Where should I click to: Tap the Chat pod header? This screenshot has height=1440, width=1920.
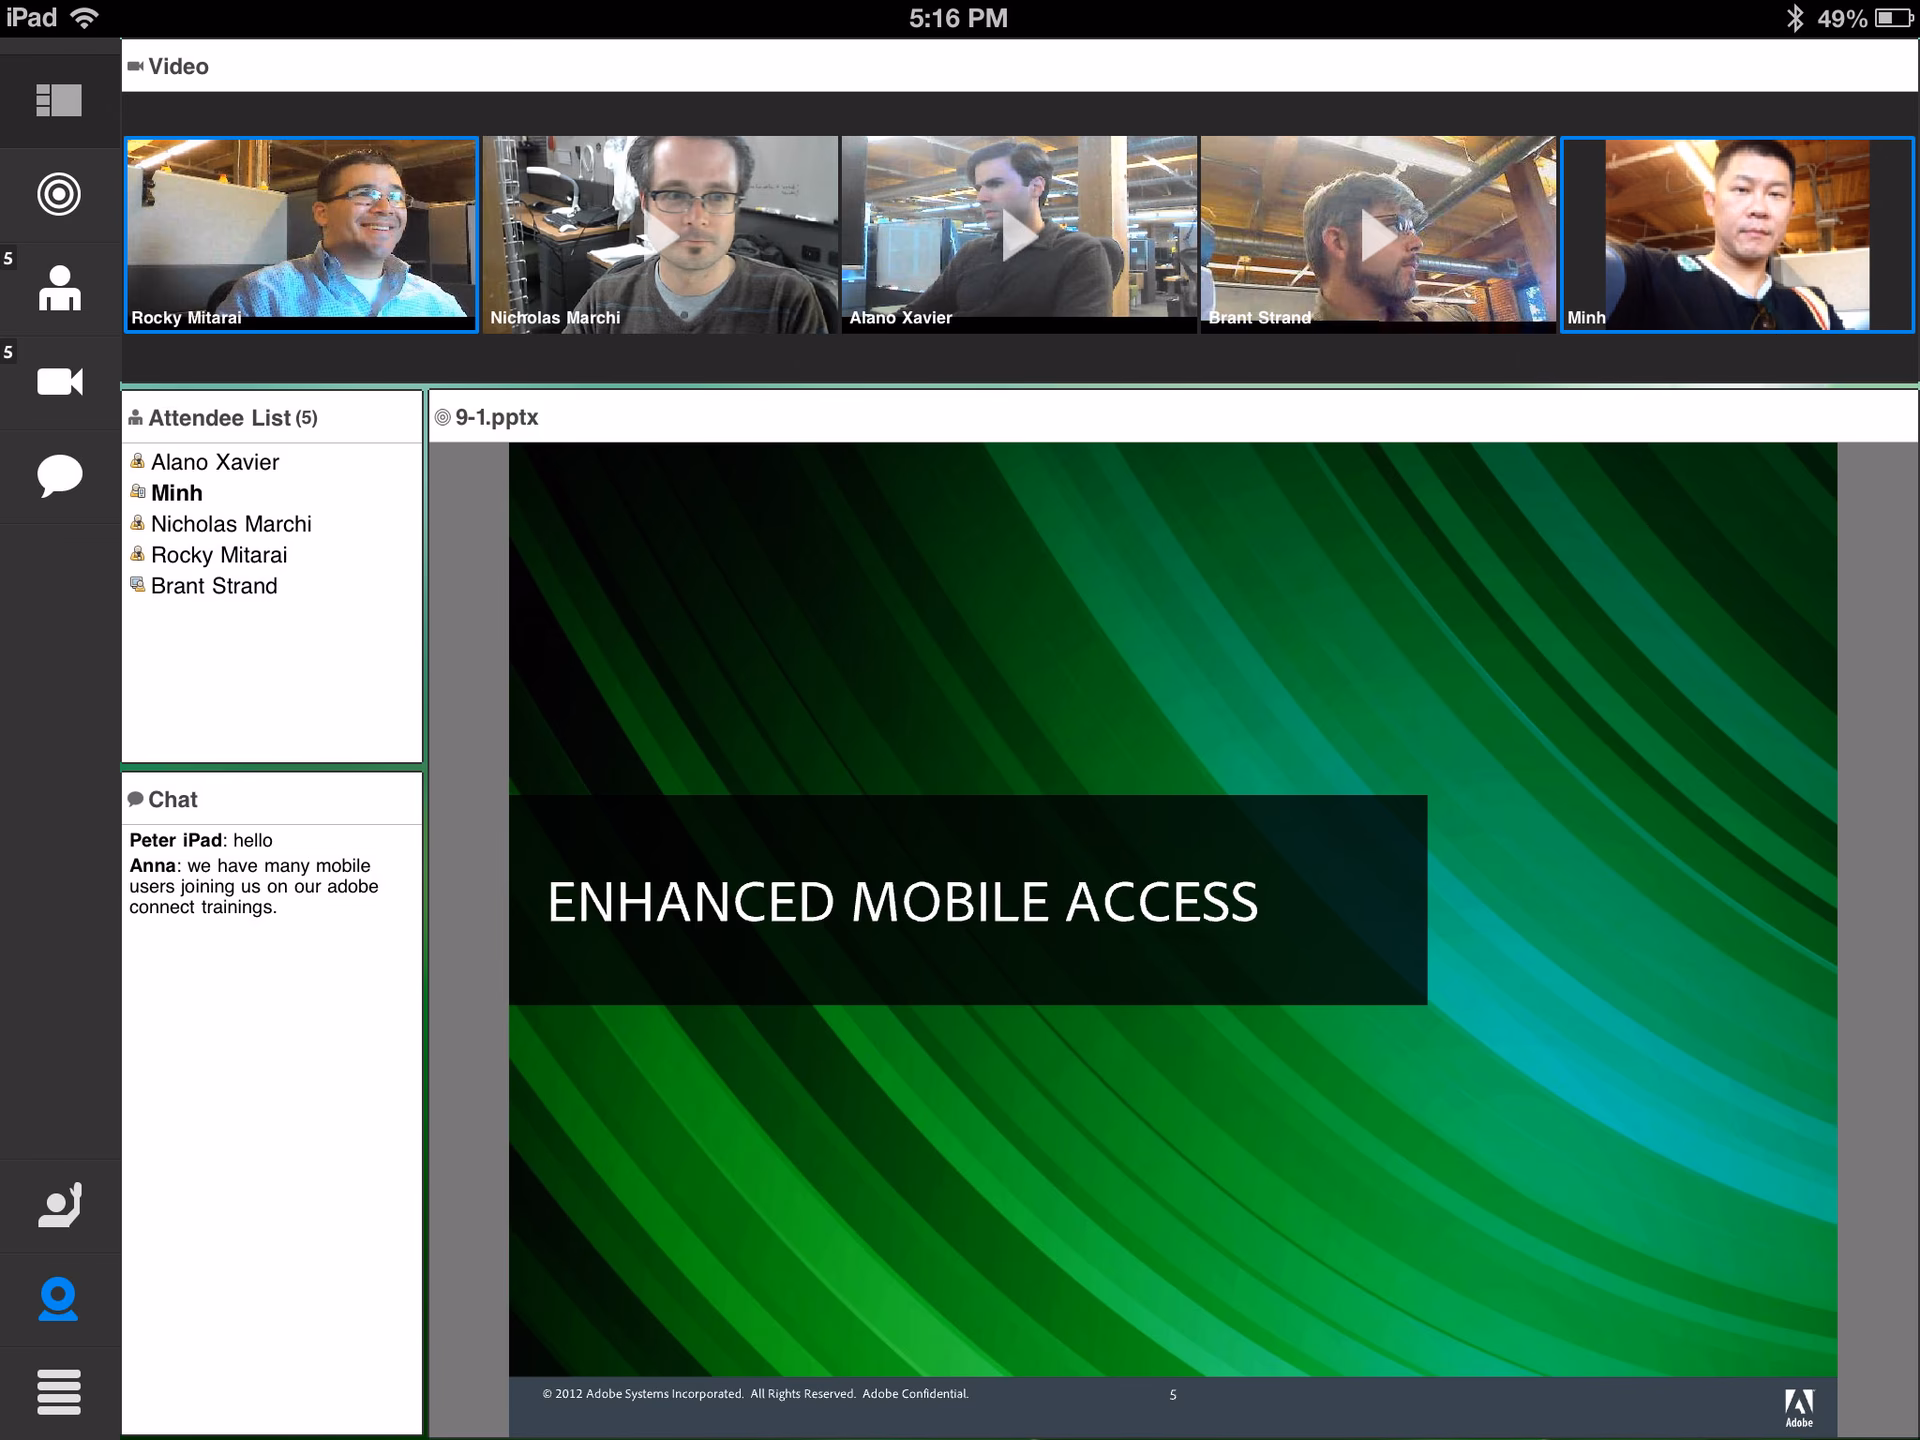click(173, 799)
